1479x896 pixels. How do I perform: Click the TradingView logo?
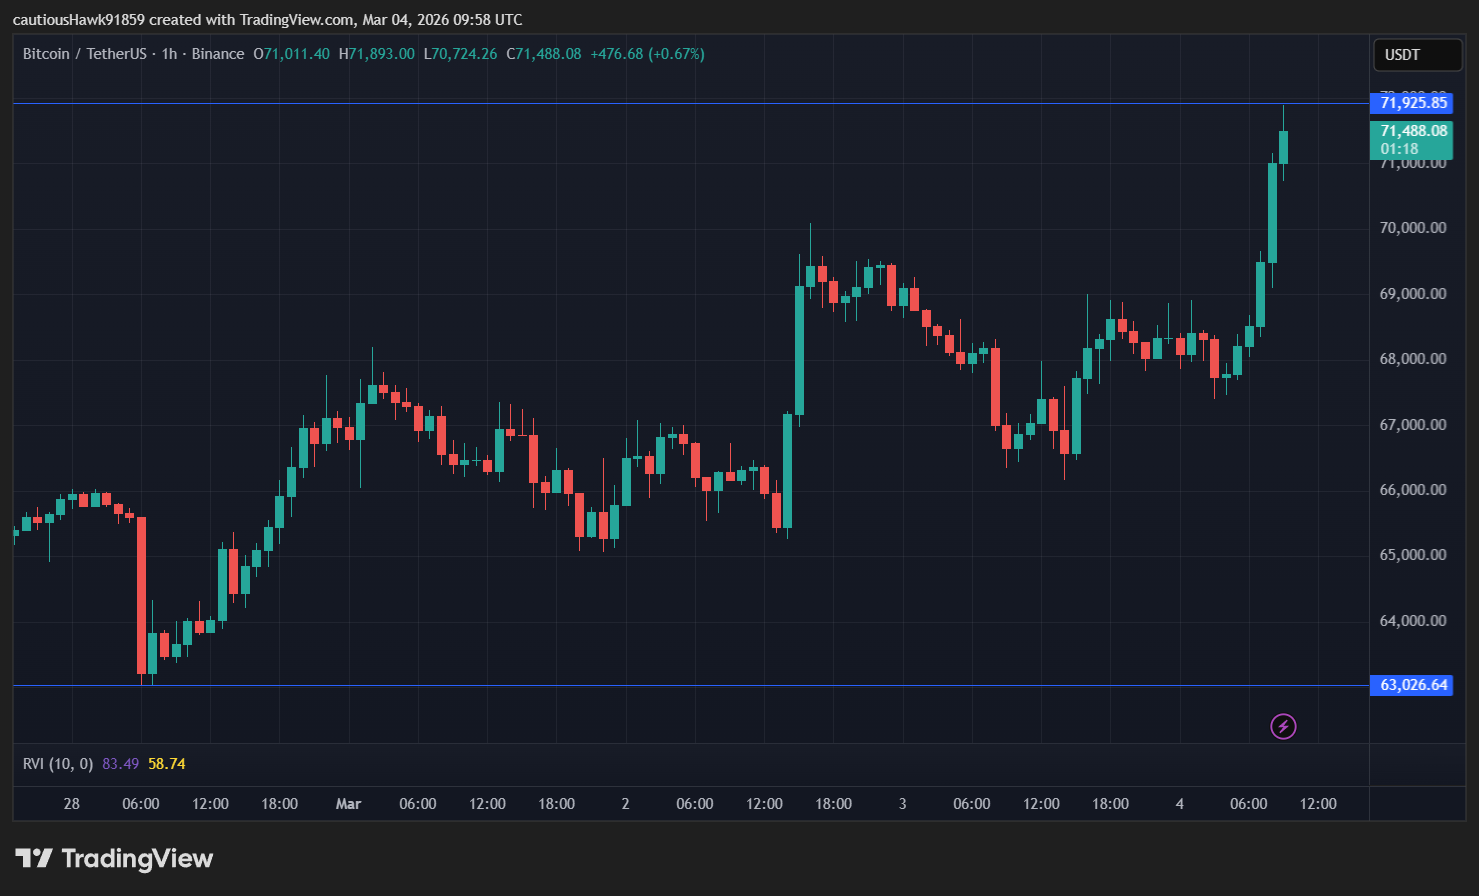coord(113,858)
